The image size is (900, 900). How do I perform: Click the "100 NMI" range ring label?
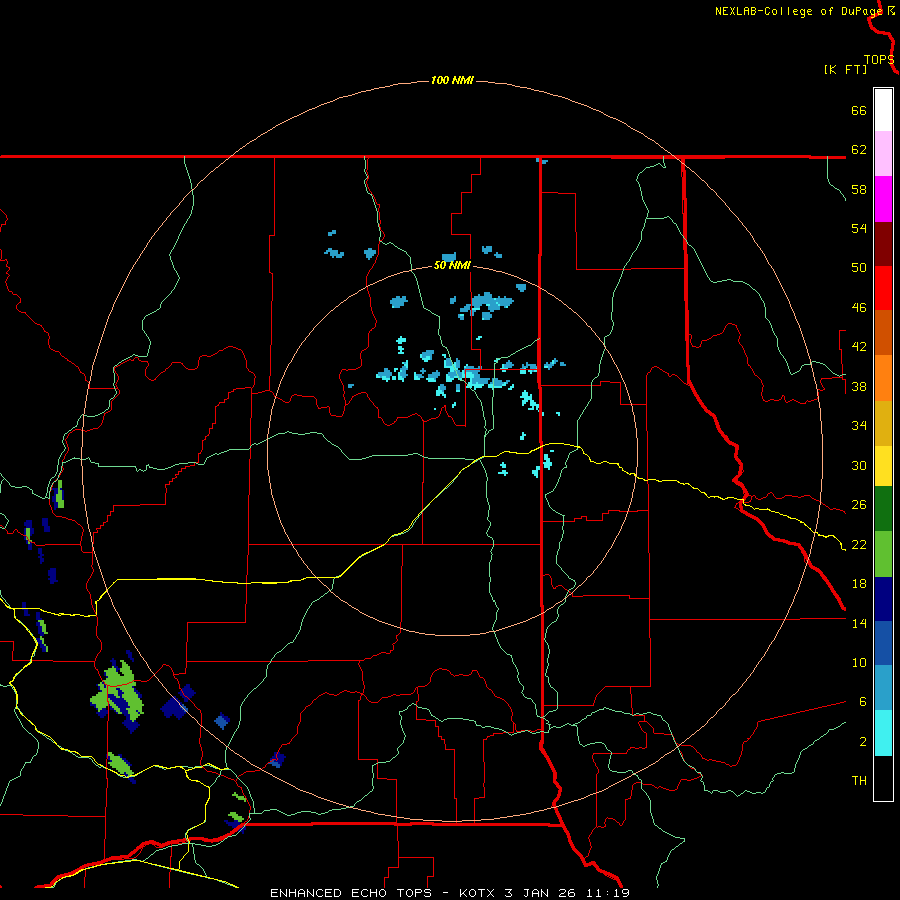click(x=452, y=80)
